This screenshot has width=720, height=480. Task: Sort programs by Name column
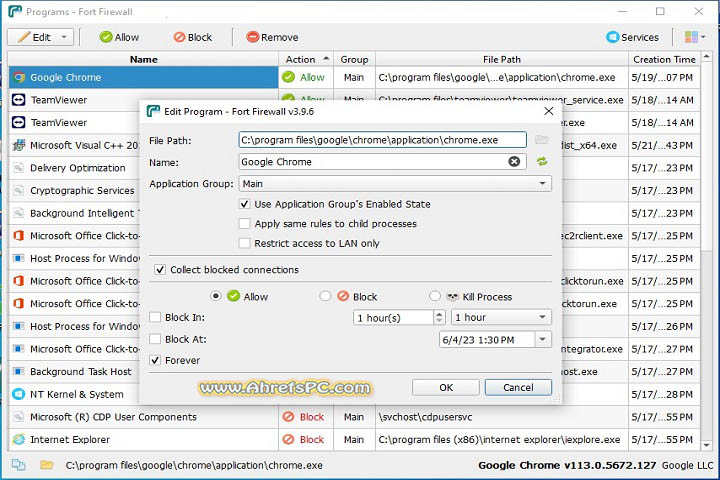[x=143, y=59]
